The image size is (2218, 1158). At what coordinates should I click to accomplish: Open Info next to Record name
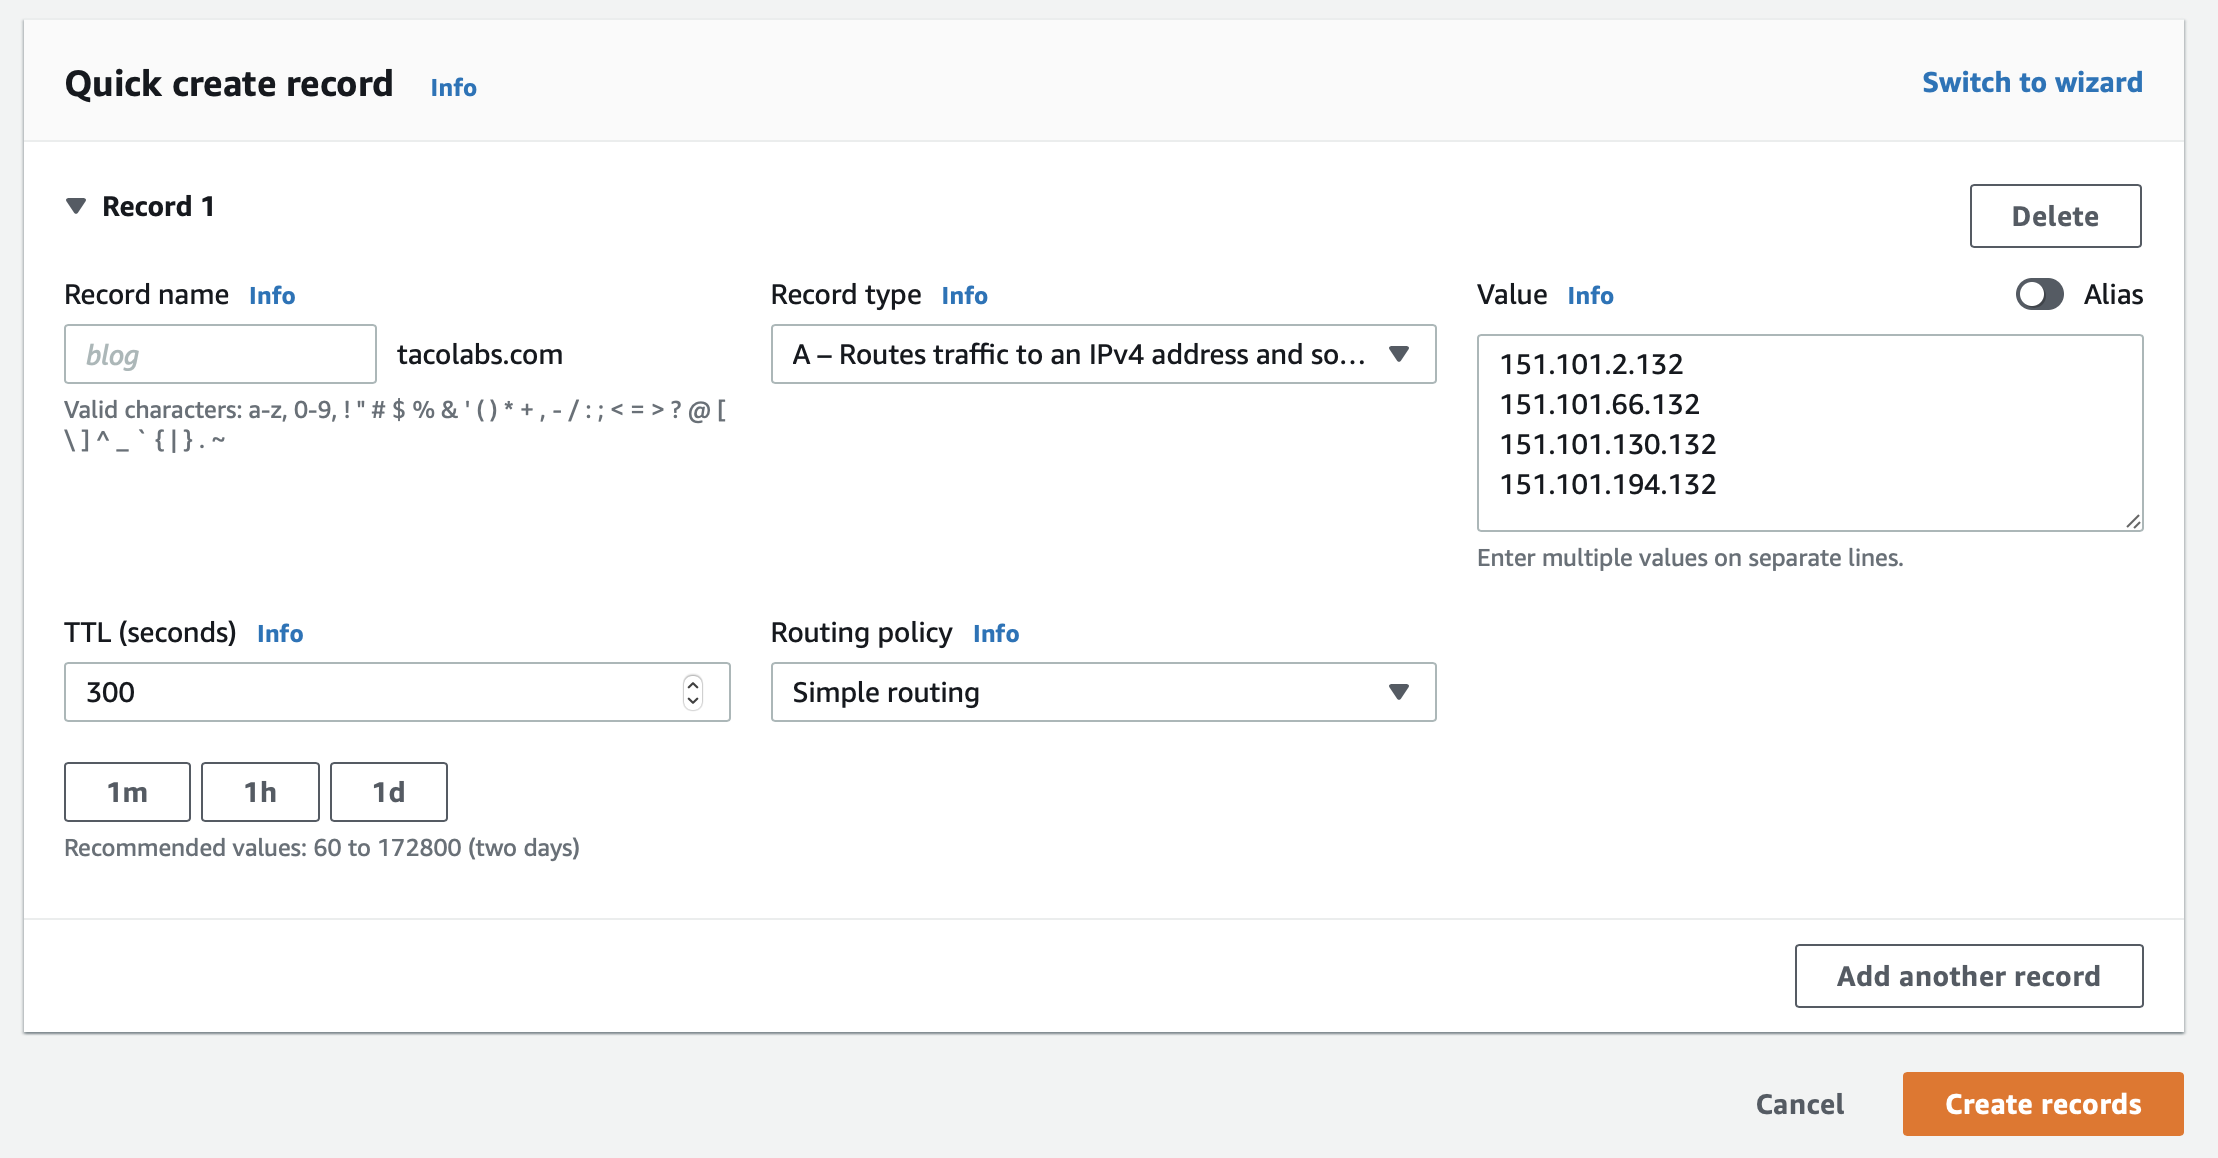pos(271,295)
